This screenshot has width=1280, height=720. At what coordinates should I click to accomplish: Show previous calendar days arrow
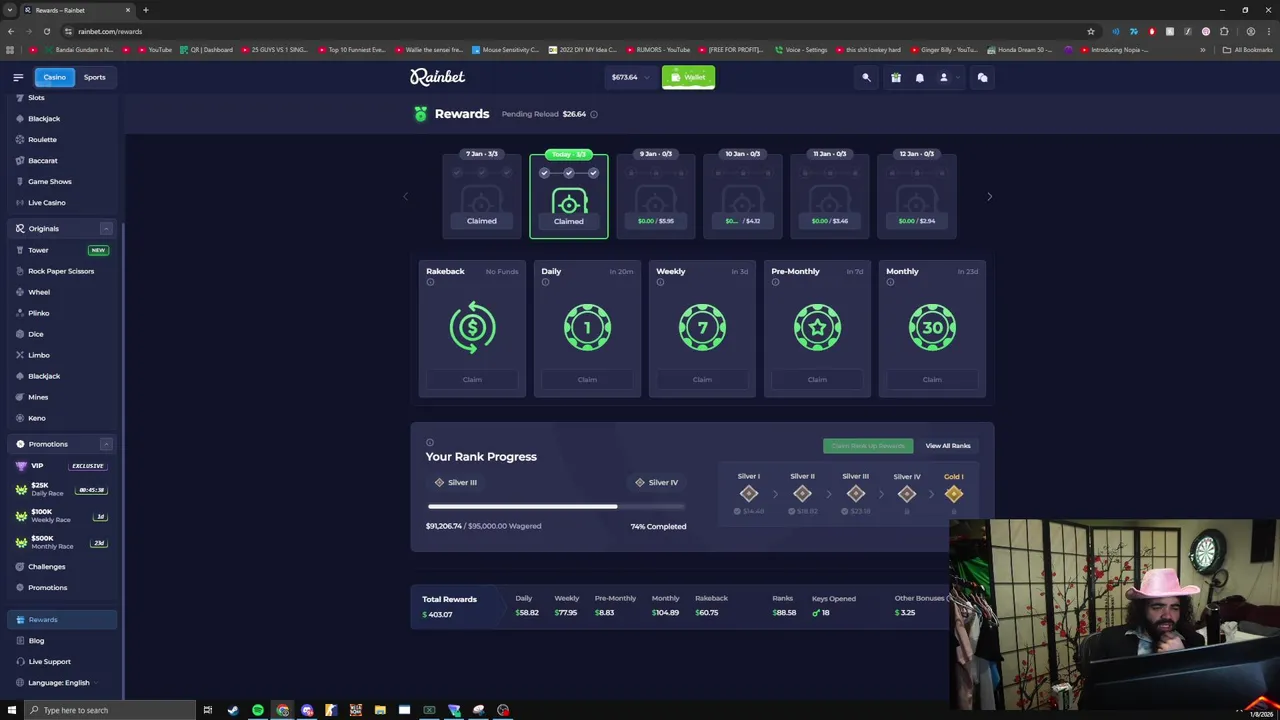tap(405, 196)
